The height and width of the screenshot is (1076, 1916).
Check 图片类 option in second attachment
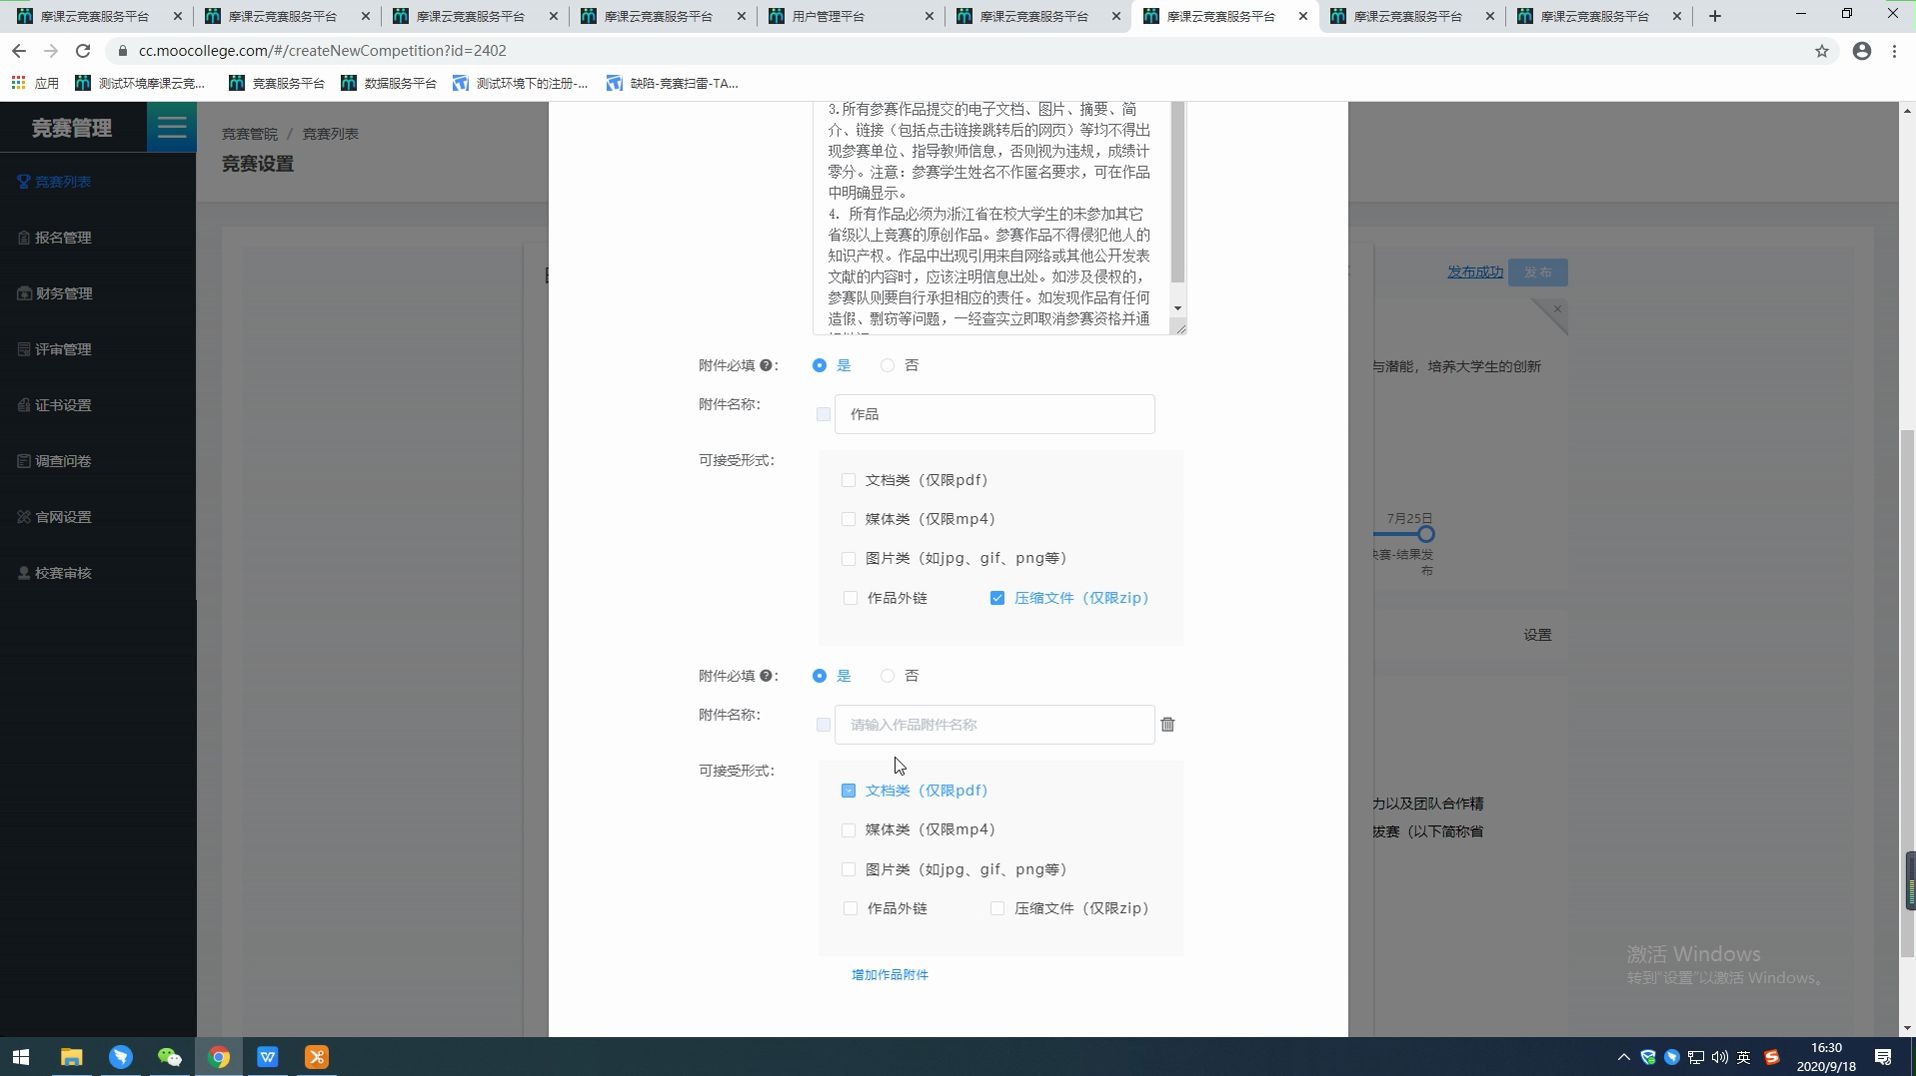coord(848,870)
